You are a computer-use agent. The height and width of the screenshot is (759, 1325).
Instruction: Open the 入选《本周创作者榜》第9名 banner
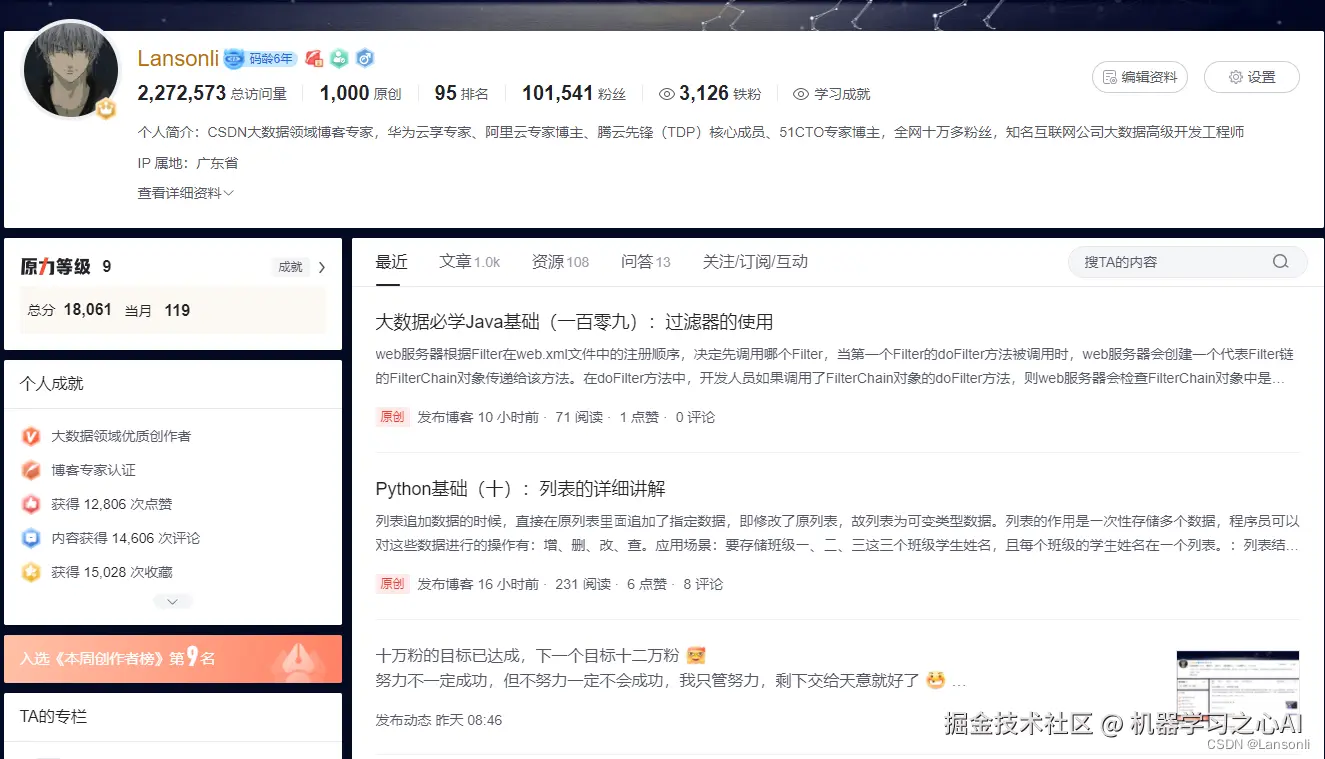pos(173,659)
